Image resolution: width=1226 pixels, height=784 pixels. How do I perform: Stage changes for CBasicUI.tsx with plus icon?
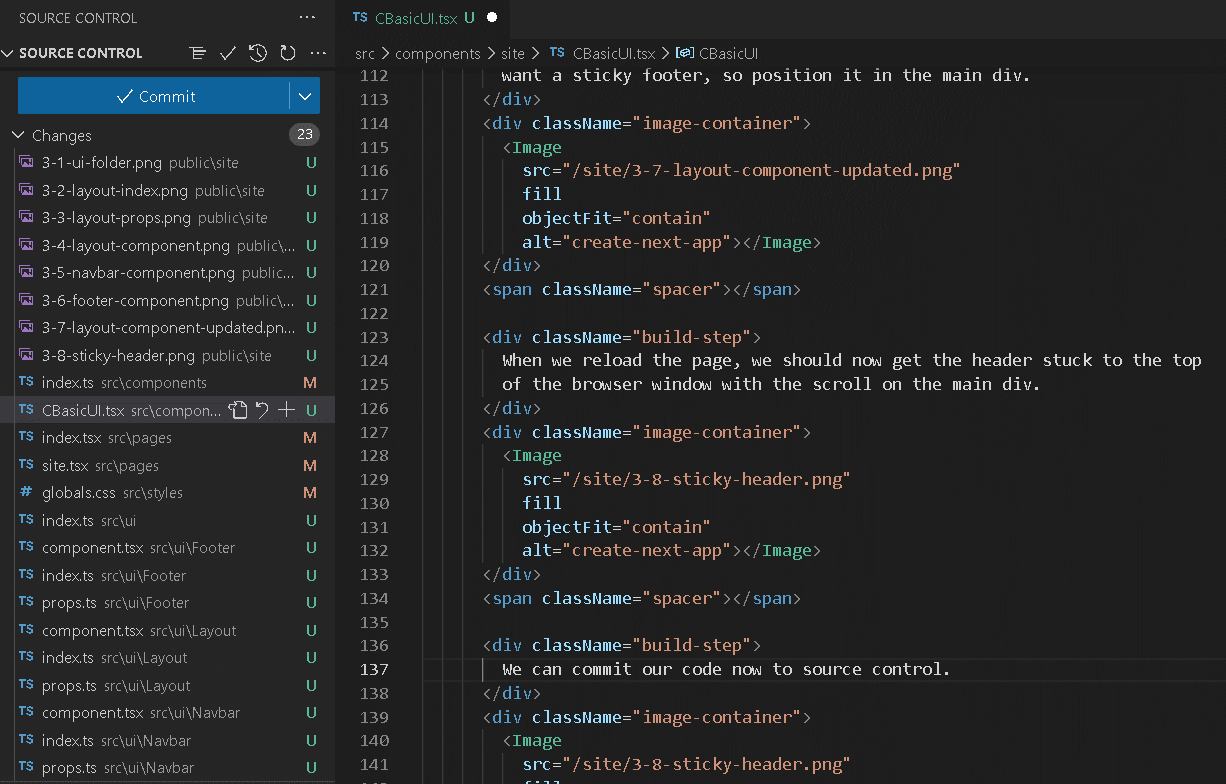pos(287,410)
